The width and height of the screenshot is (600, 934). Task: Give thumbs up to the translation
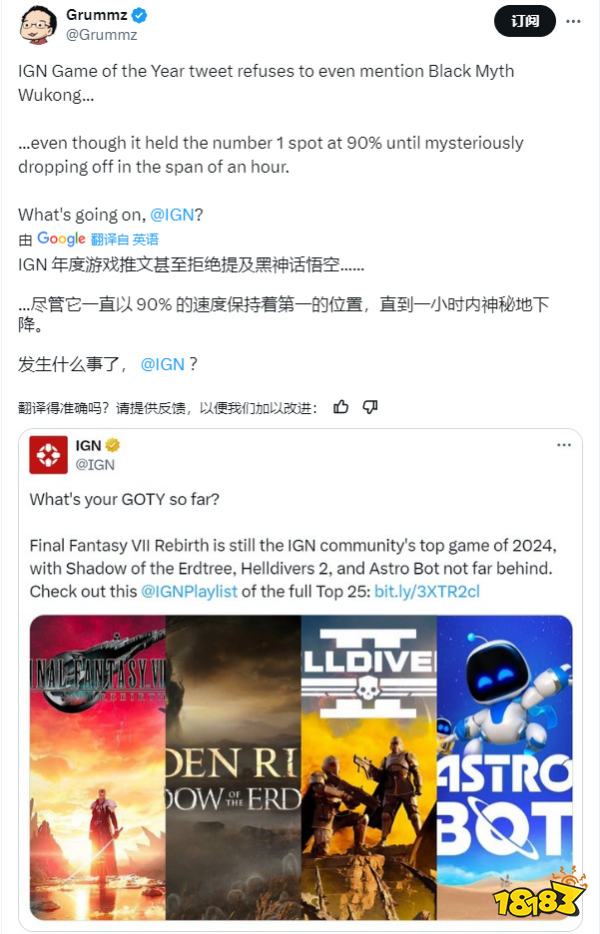pos(341,407)
